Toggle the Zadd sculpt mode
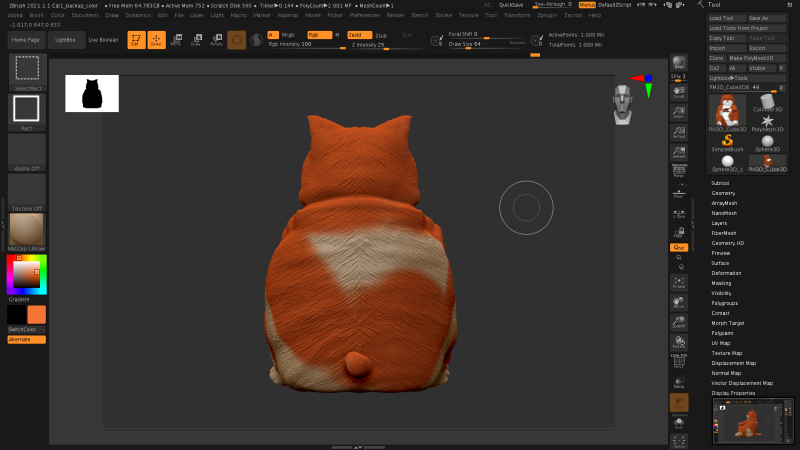 359,35
